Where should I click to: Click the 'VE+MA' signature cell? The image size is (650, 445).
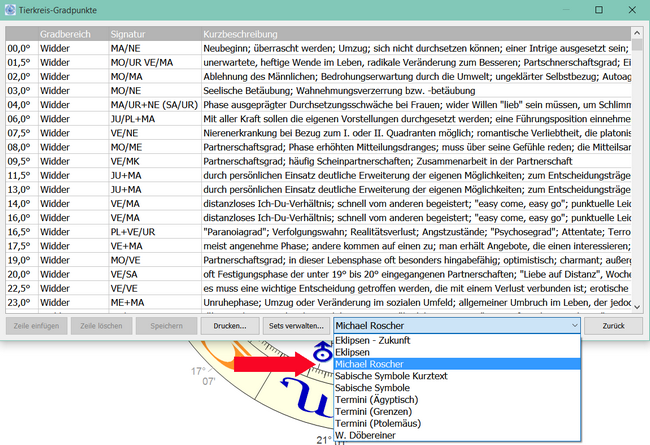(155, 246)
